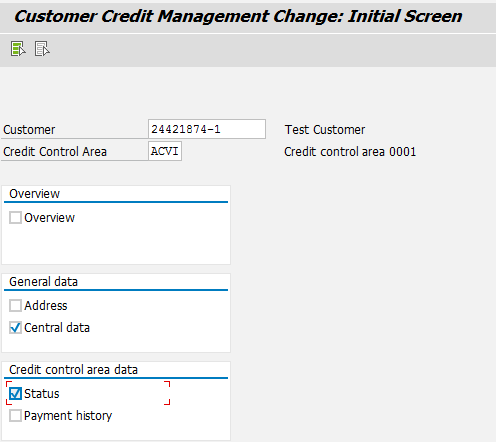Screen dimensions: 496x442
Task: Uncheck the Status checkbox
Action: (15, 394)
